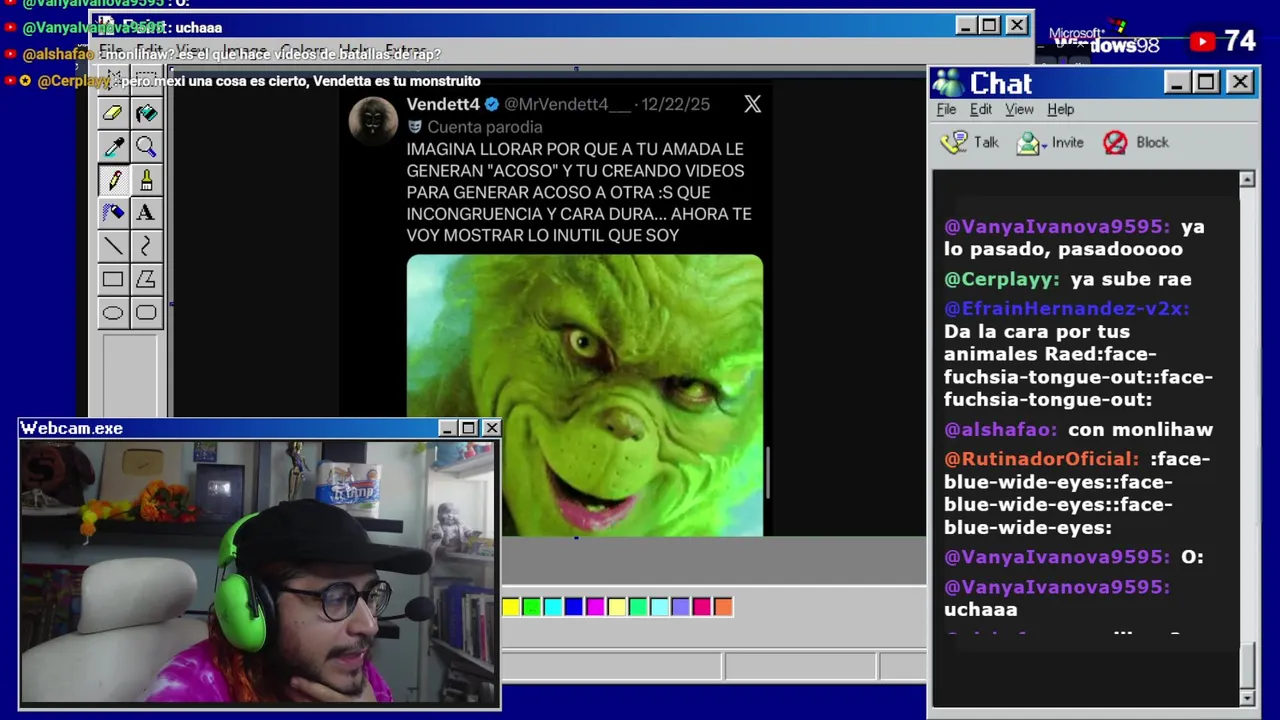Click 'con monlihaw' chat message
The height and width of the screenshot is (720, 1280).
[x=1140, y=429]
